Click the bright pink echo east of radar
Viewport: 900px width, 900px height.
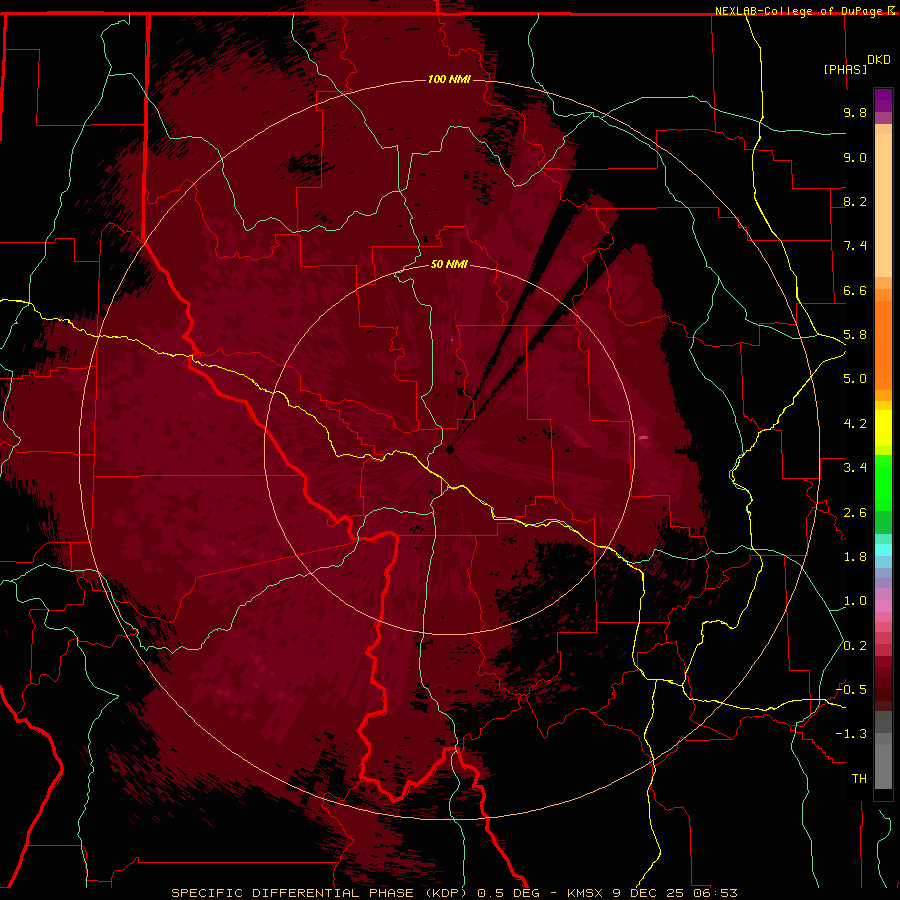(643, 437)
